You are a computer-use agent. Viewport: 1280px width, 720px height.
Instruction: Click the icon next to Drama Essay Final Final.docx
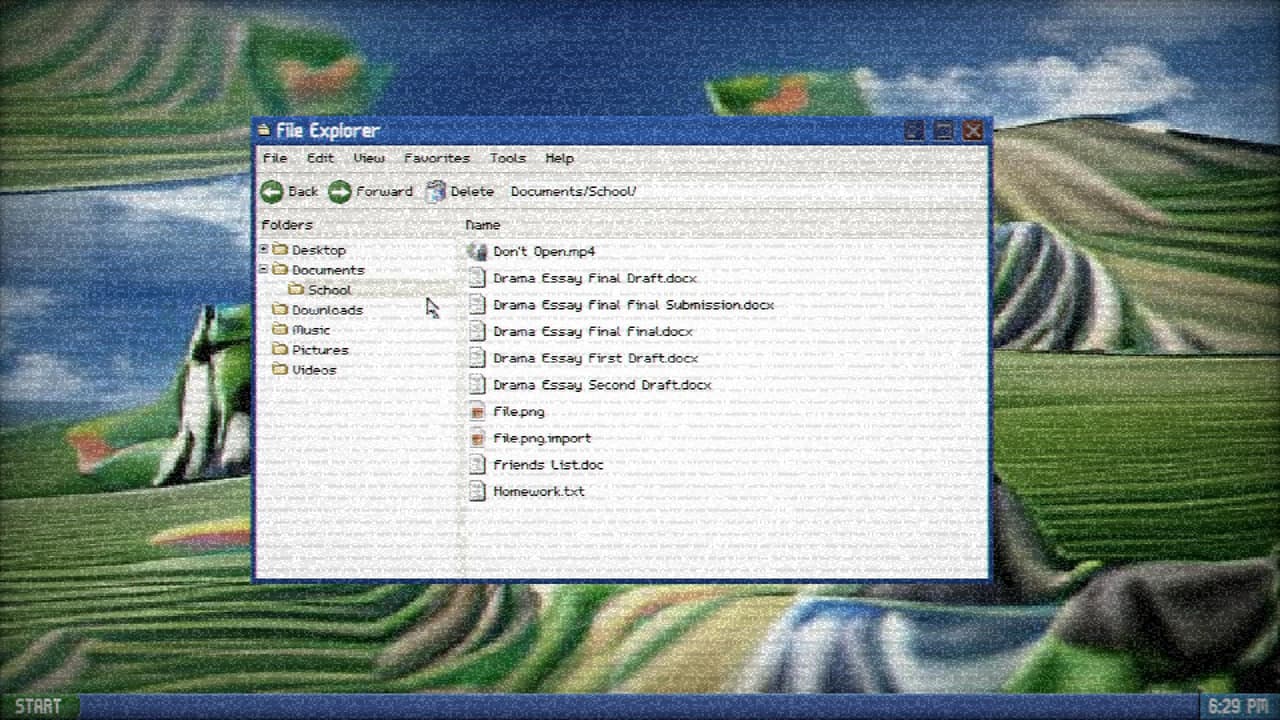click(477, 331)
